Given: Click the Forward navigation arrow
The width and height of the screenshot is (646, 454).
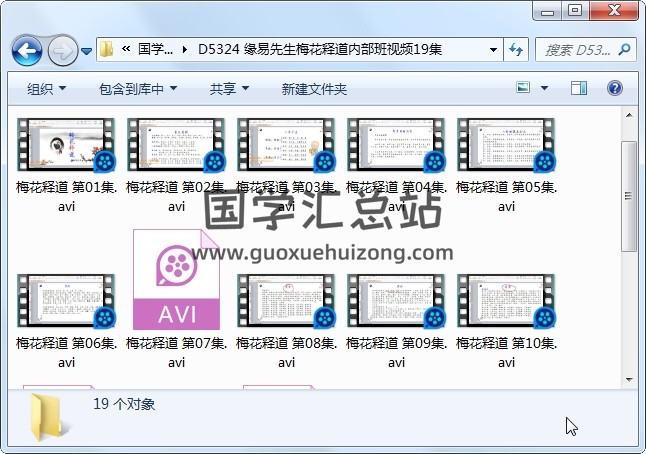Looking at the screenshot, I should click(63, 51).
